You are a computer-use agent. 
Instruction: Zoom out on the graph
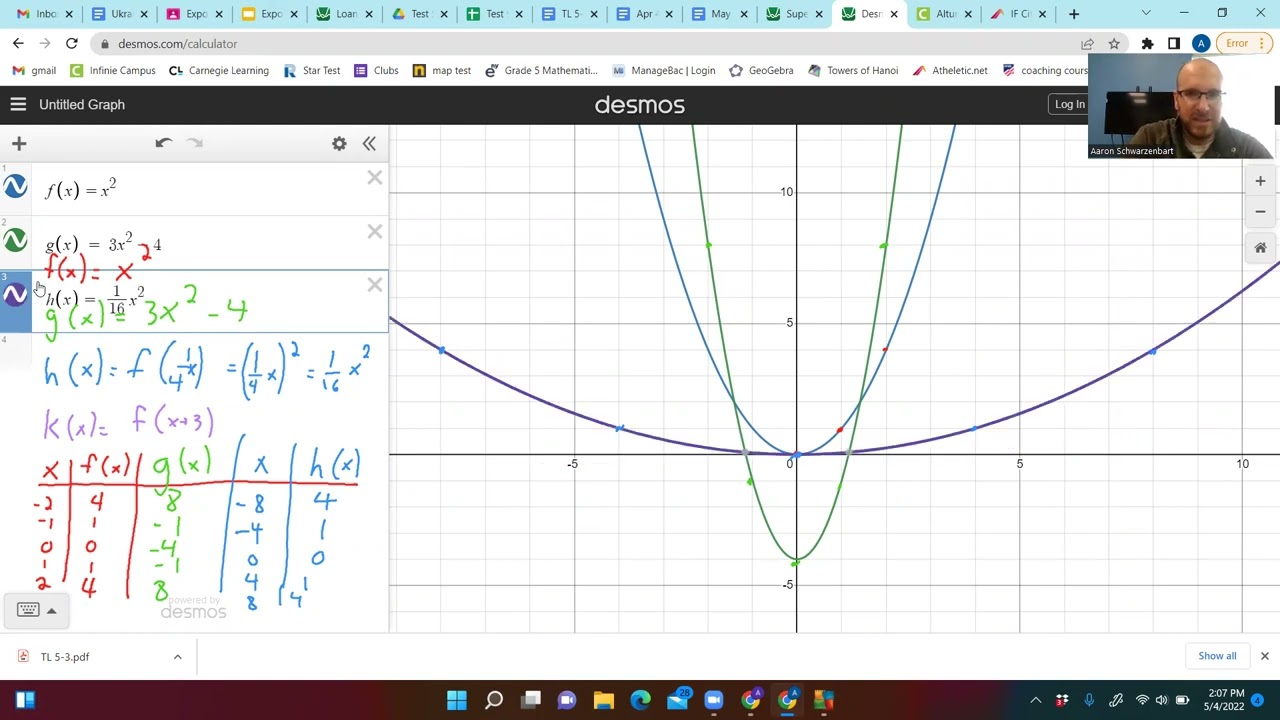[1260, 211]
